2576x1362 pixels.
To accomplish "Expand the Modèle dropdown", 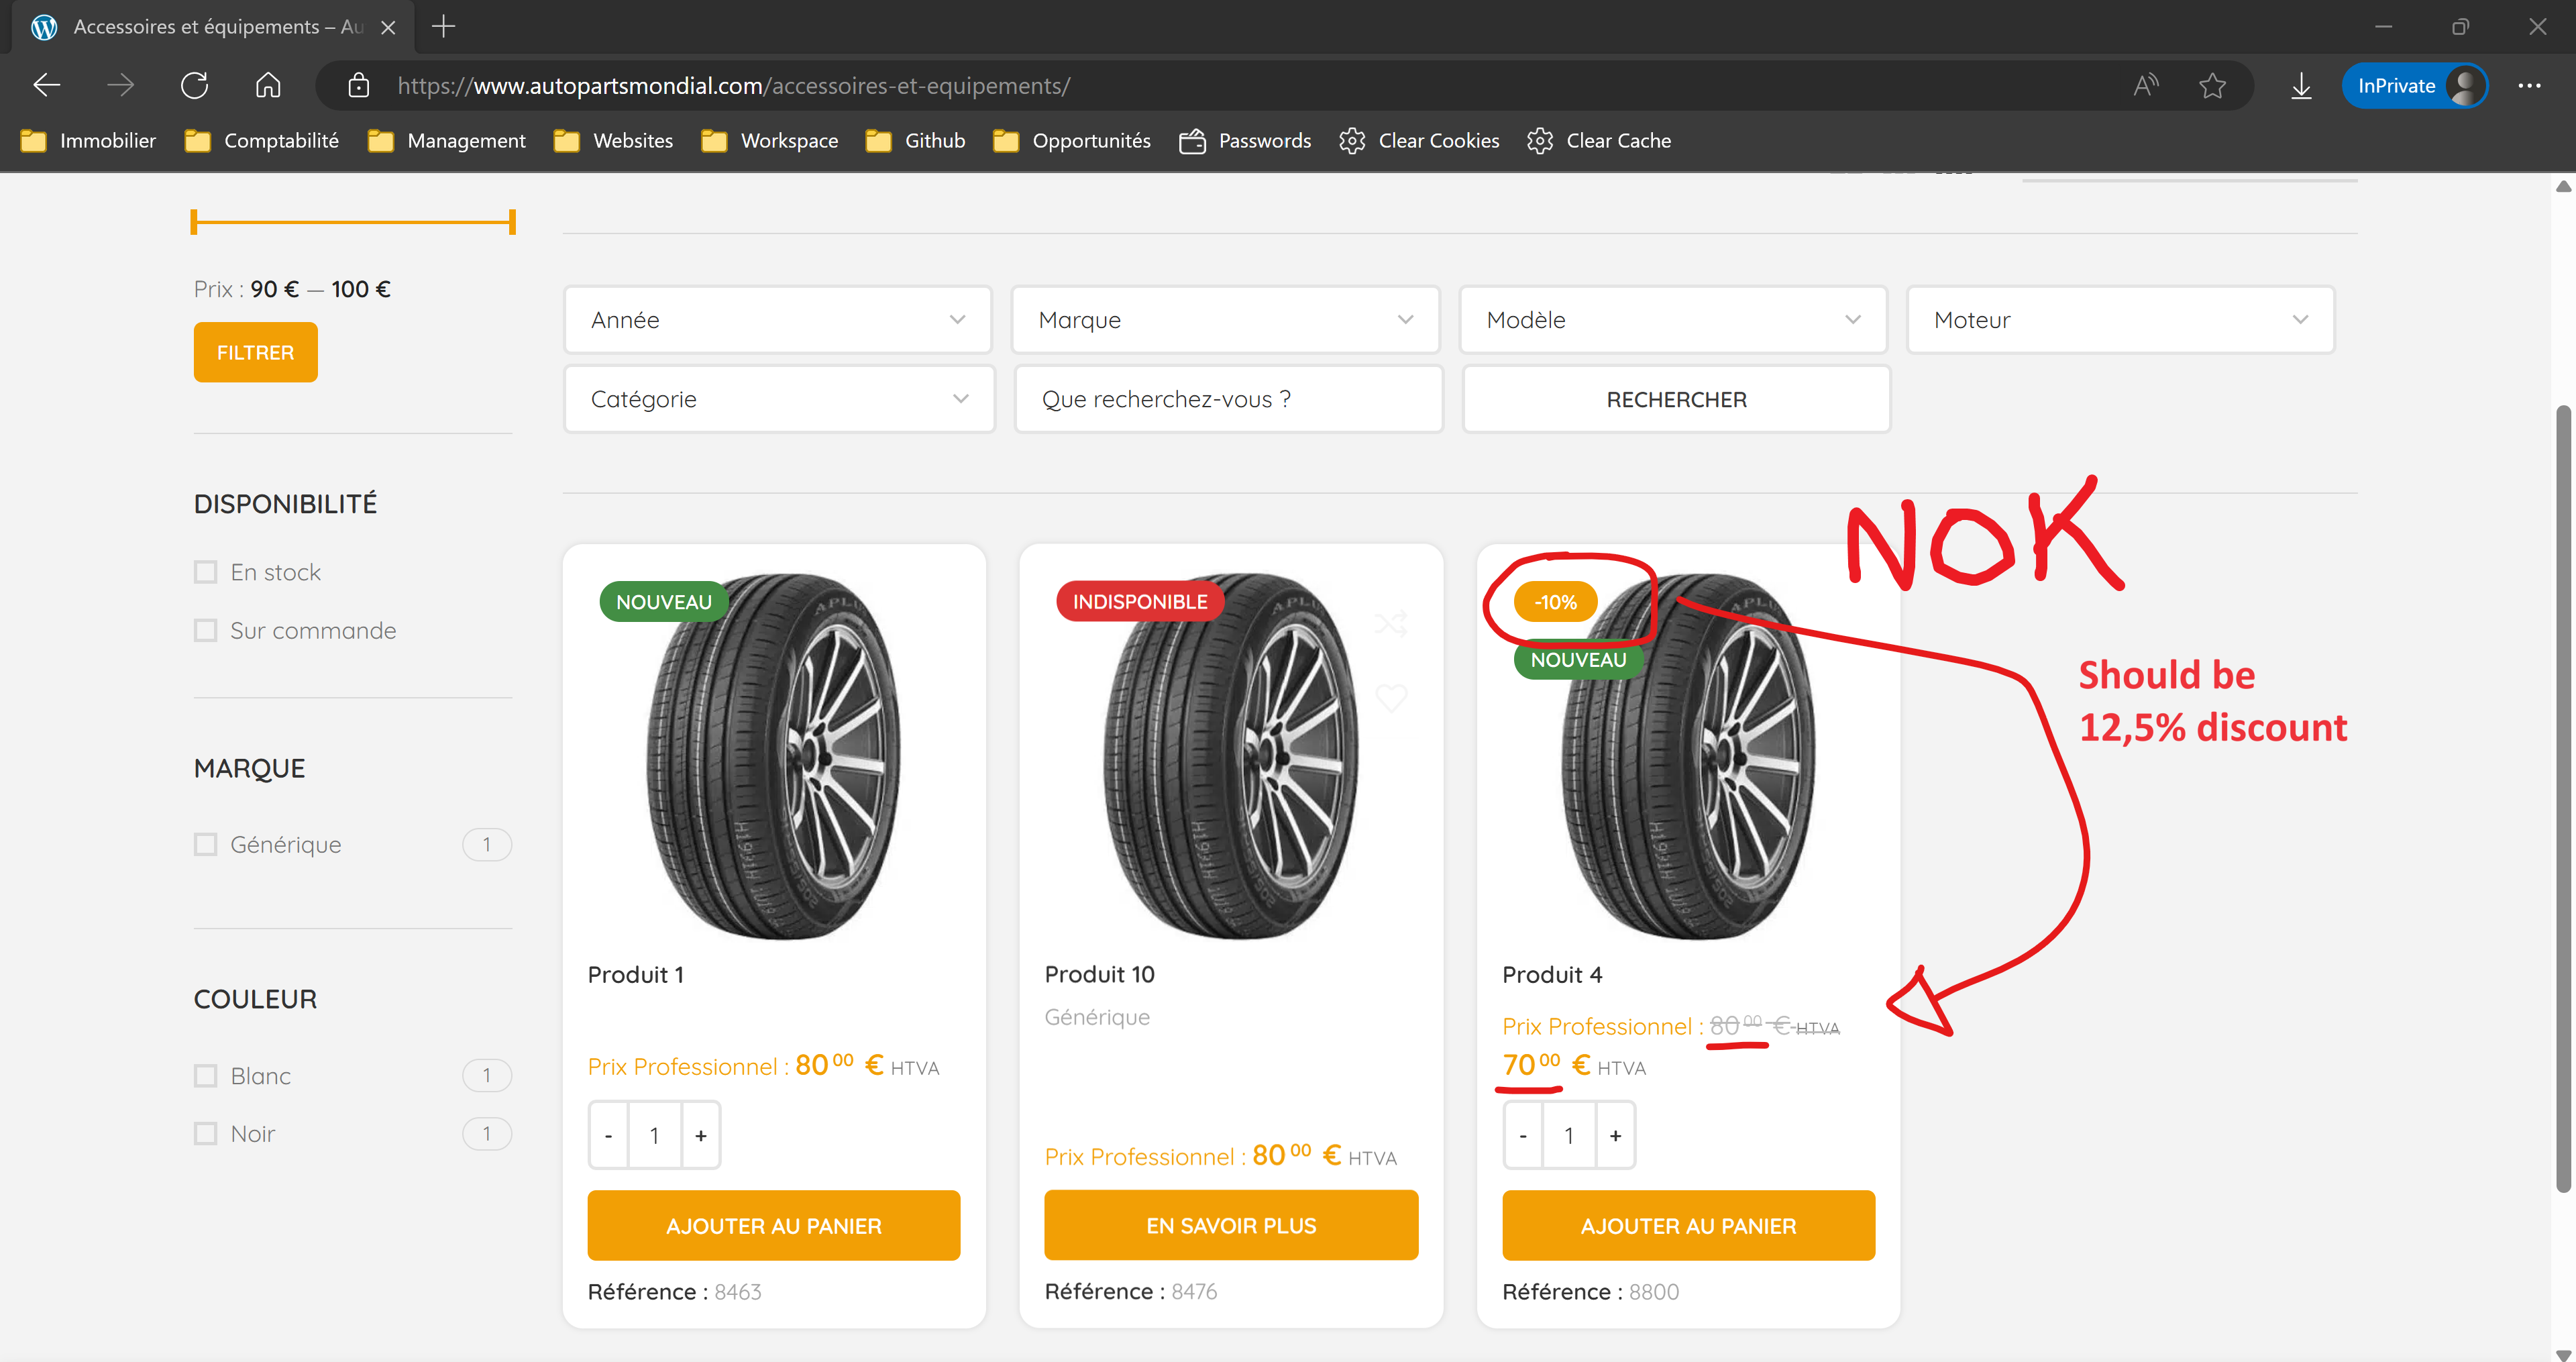I will (1673, 320).
